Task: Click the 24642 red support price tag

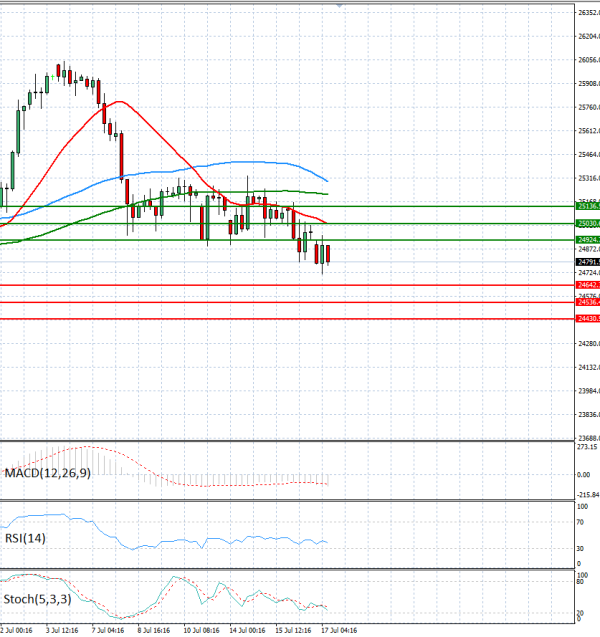Action: pos(588,285)
